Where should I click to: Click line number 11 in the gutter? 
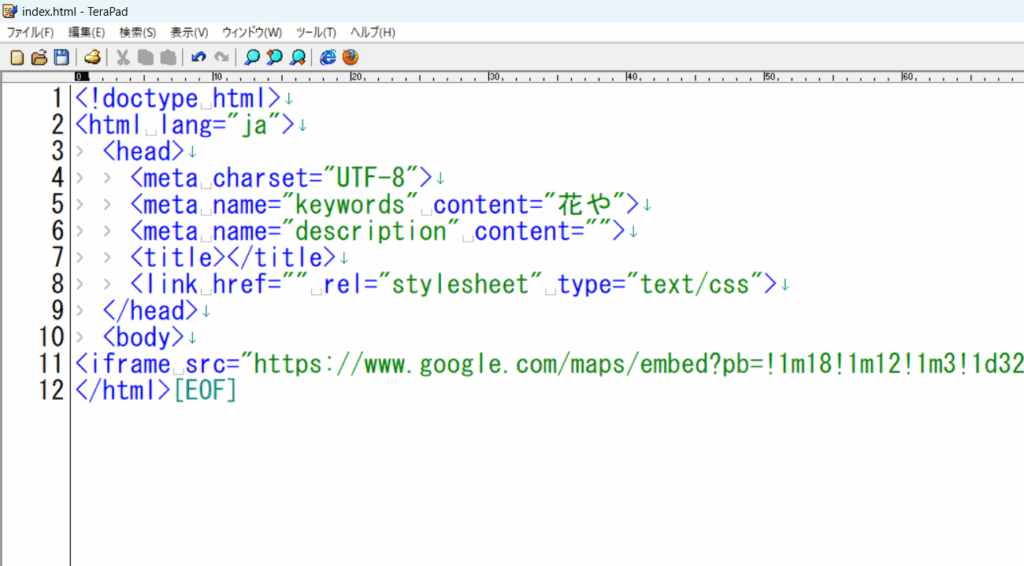point(51,362)
